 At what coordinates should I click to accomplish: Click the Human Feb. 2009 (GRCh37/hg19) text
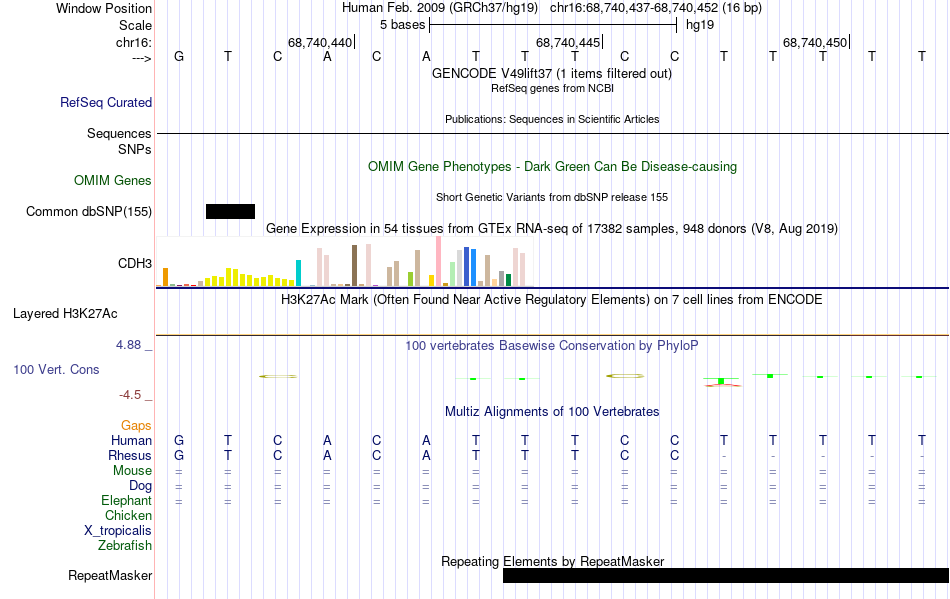440,8
